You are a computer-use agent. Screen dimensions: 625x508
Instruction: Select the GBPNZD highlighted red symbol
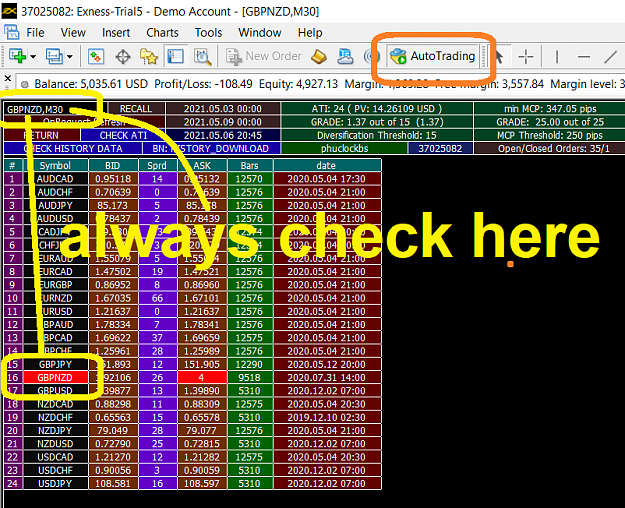[55, 377]
